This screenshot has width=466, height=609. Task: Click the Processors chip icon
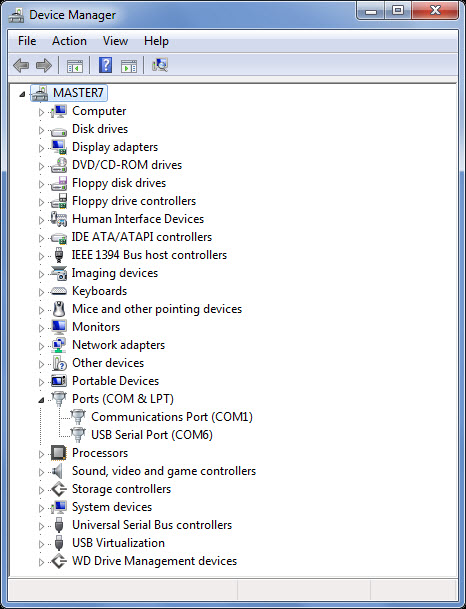pyautogui.click(x=59, y=453)
